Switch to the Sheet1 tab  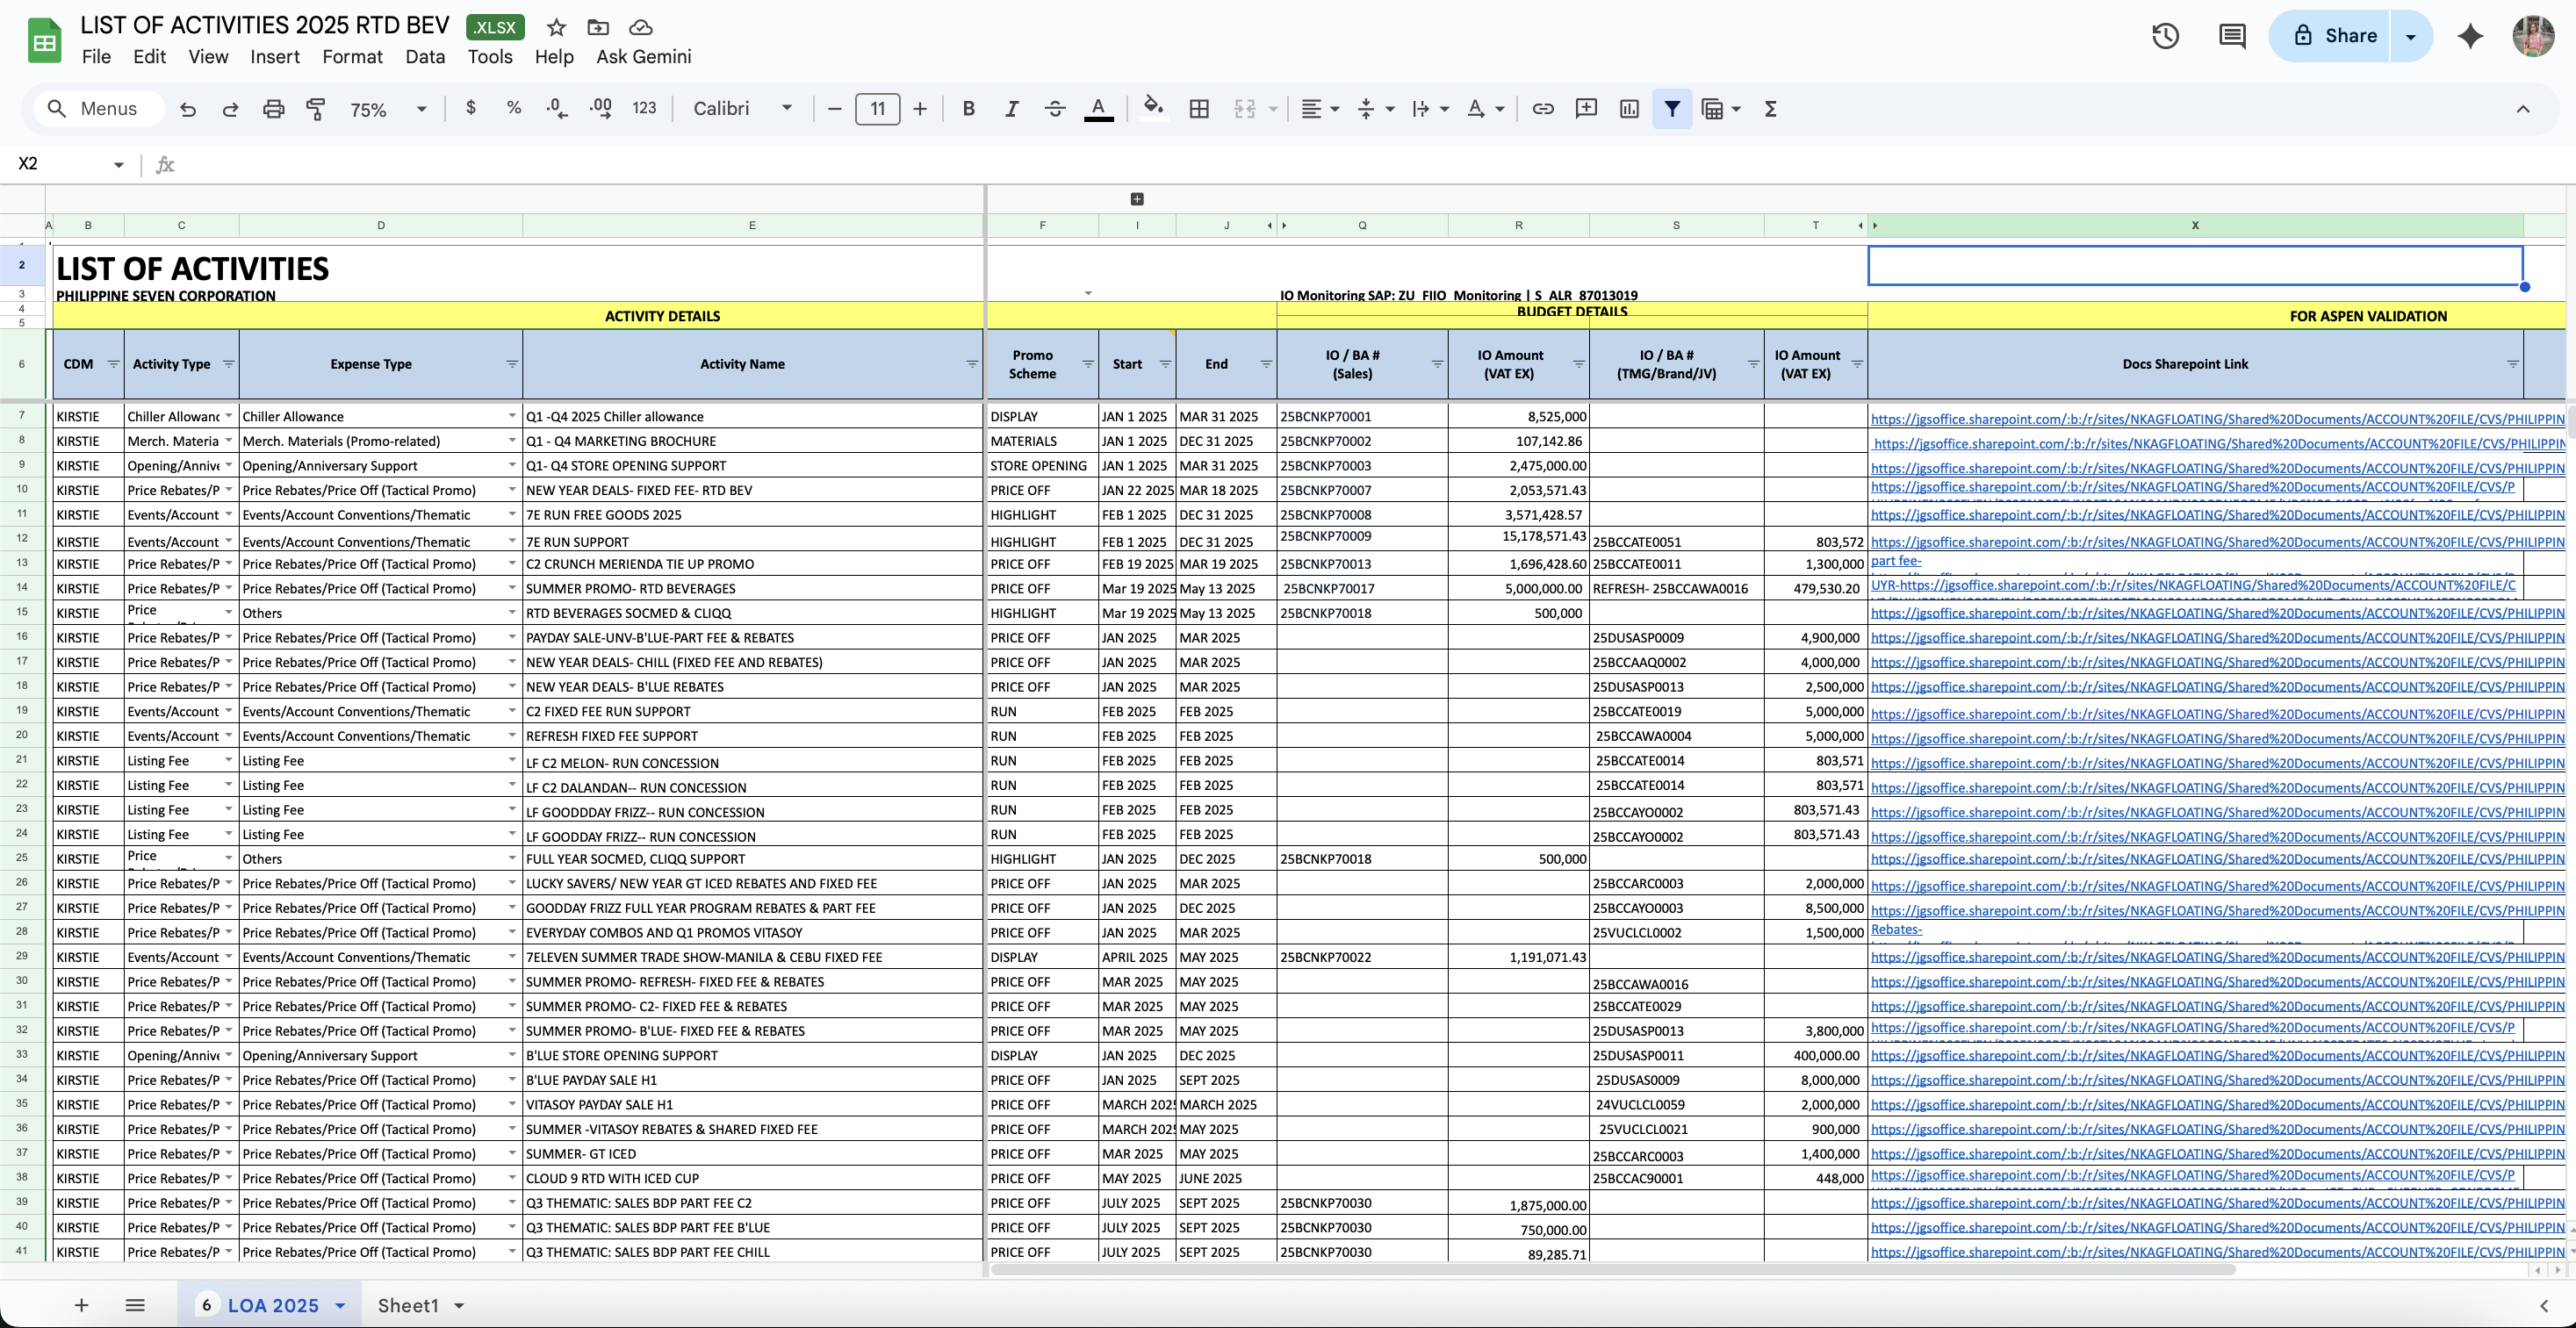[x=408, y=1305]
